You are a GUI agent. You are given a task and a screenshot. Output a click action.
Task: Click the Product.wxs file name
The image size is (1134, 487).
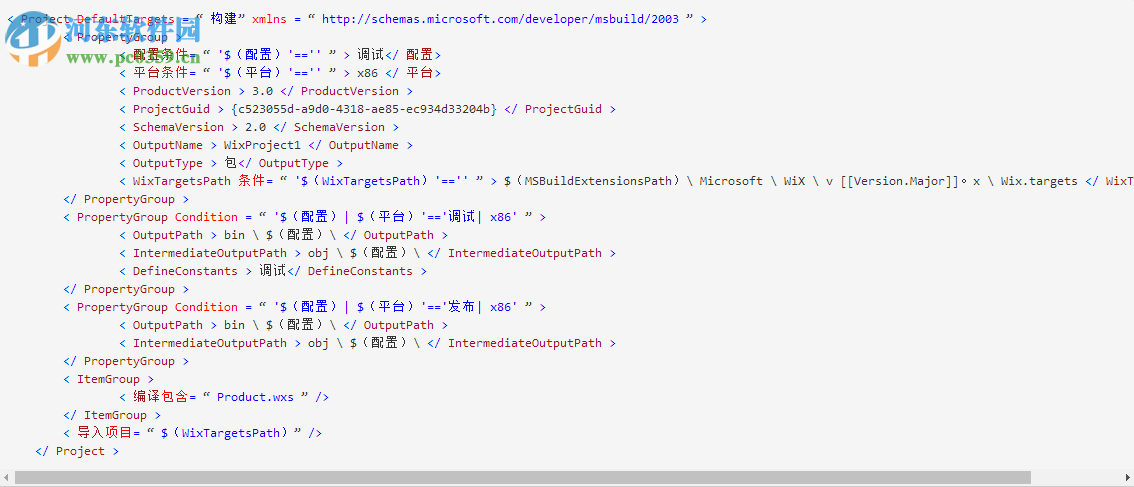point(255,397)
